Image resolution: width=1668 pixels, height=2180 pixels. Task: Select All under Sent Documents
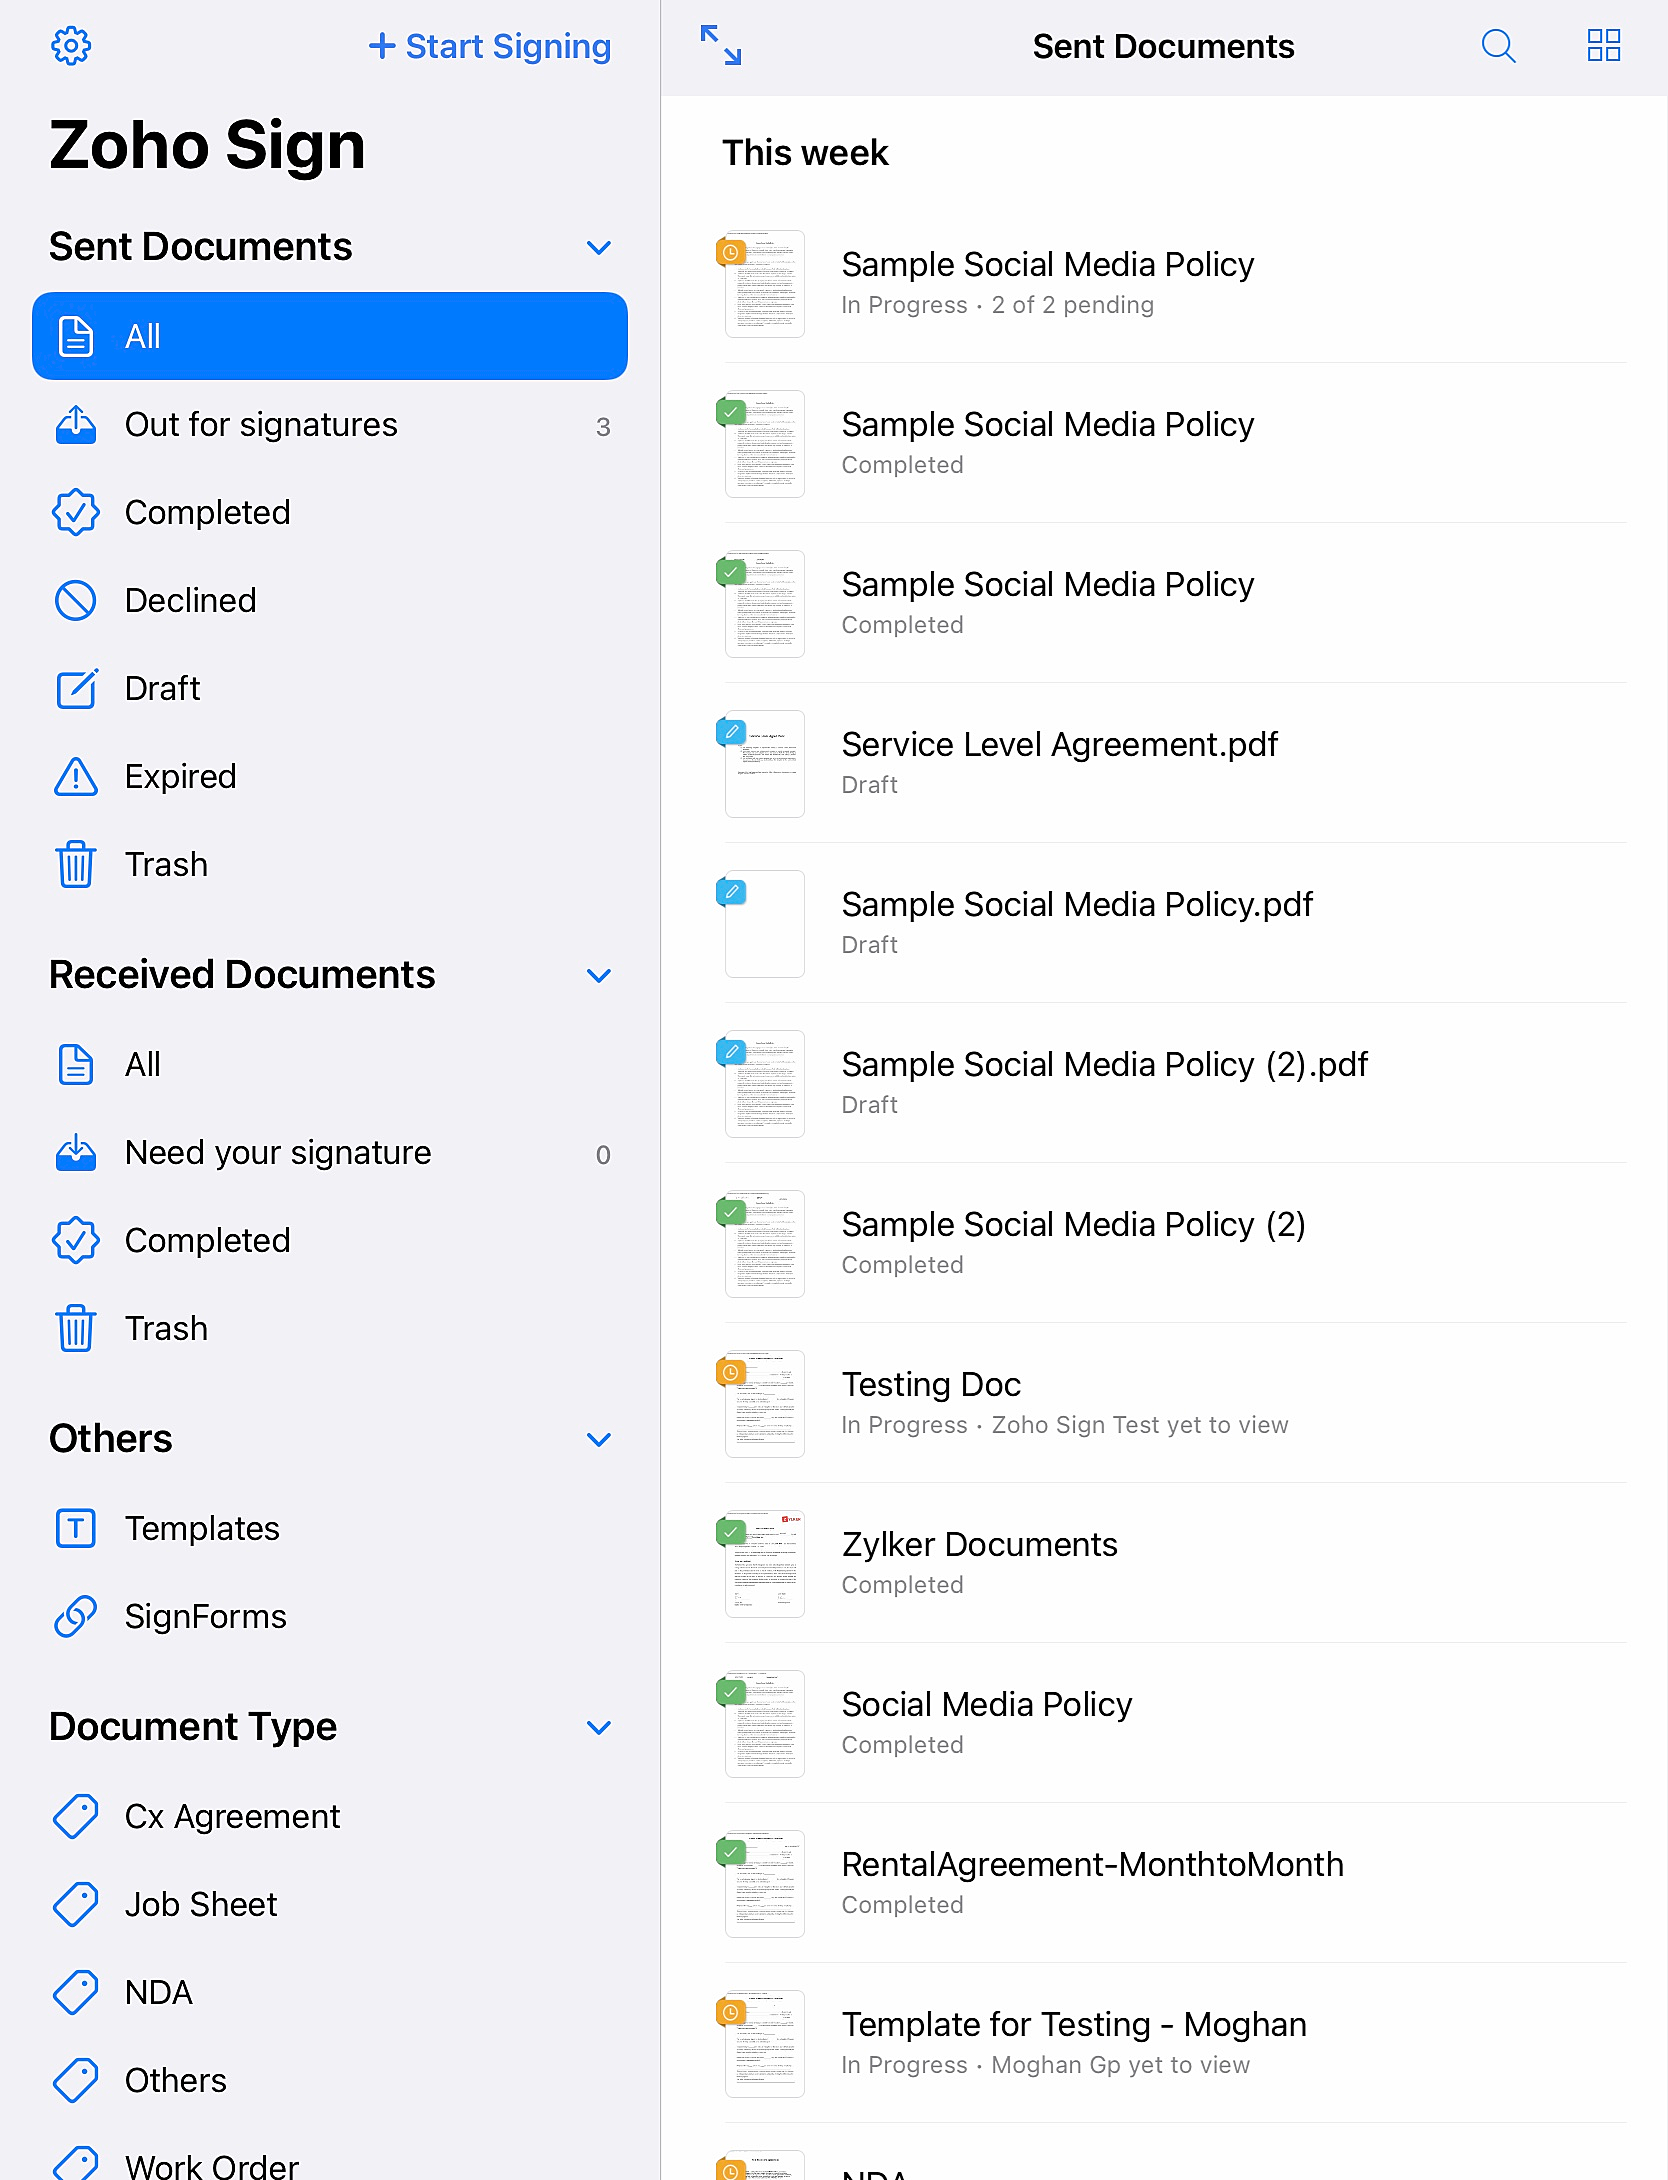[330, 336]
